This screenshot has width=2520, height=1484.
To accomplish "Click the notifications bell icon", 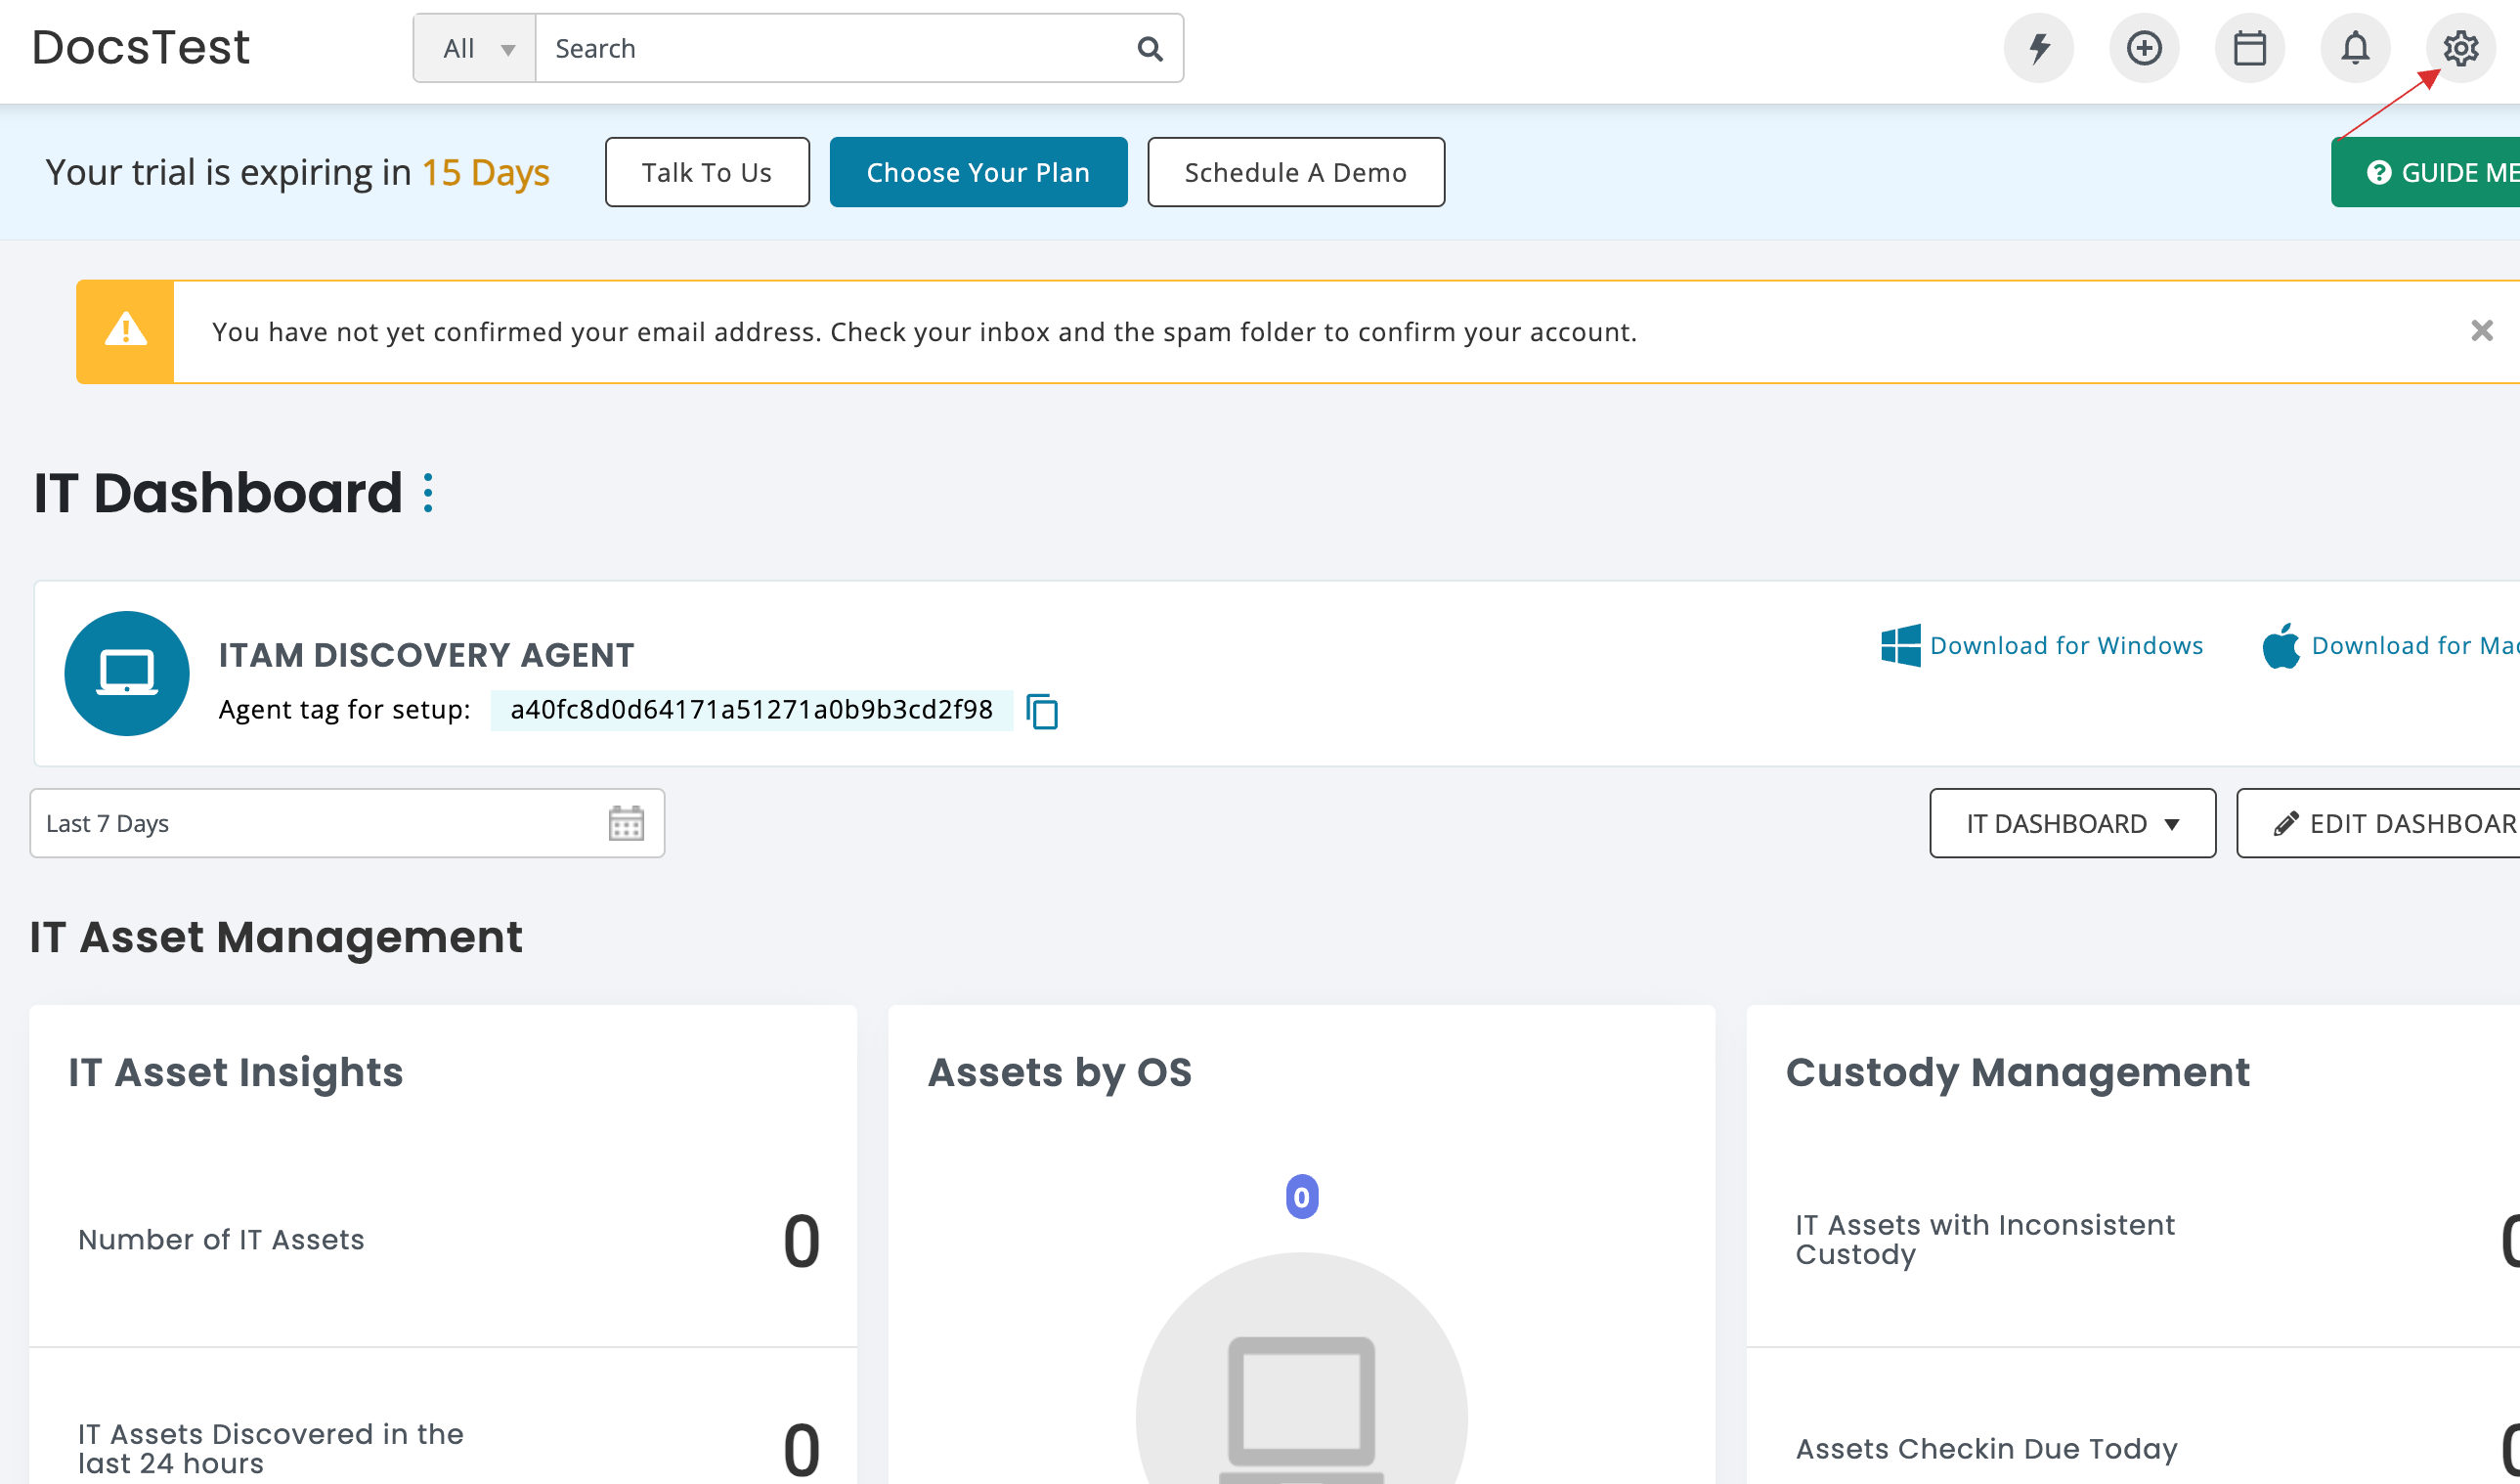I will (2356, 48).
